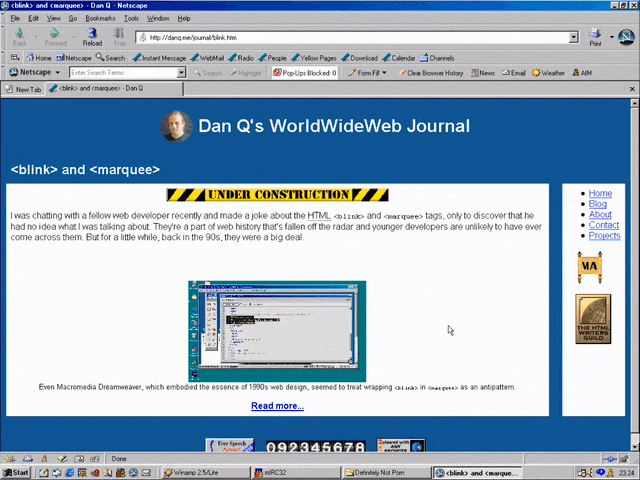
Task: Follow the Home sidebar link
Action: coord(600,193)
